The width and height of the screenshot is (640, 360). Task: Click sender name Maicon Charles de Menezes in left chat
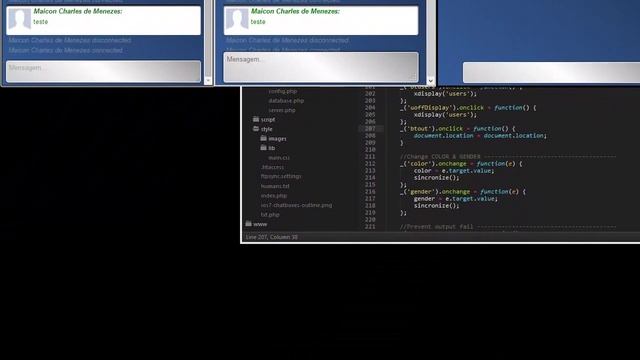78,11
